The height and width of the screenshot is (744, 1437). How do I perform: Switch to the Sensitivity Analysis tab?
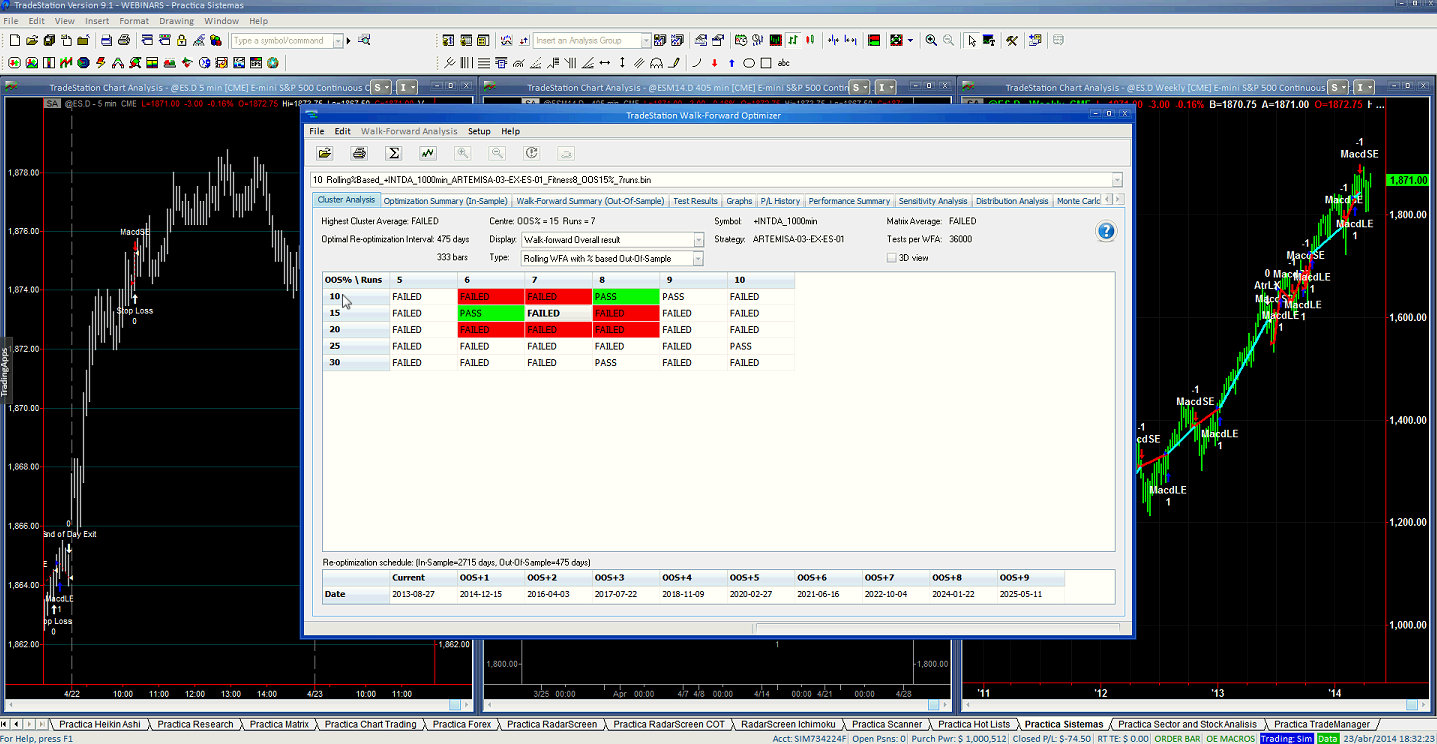(x=933, y=201)
